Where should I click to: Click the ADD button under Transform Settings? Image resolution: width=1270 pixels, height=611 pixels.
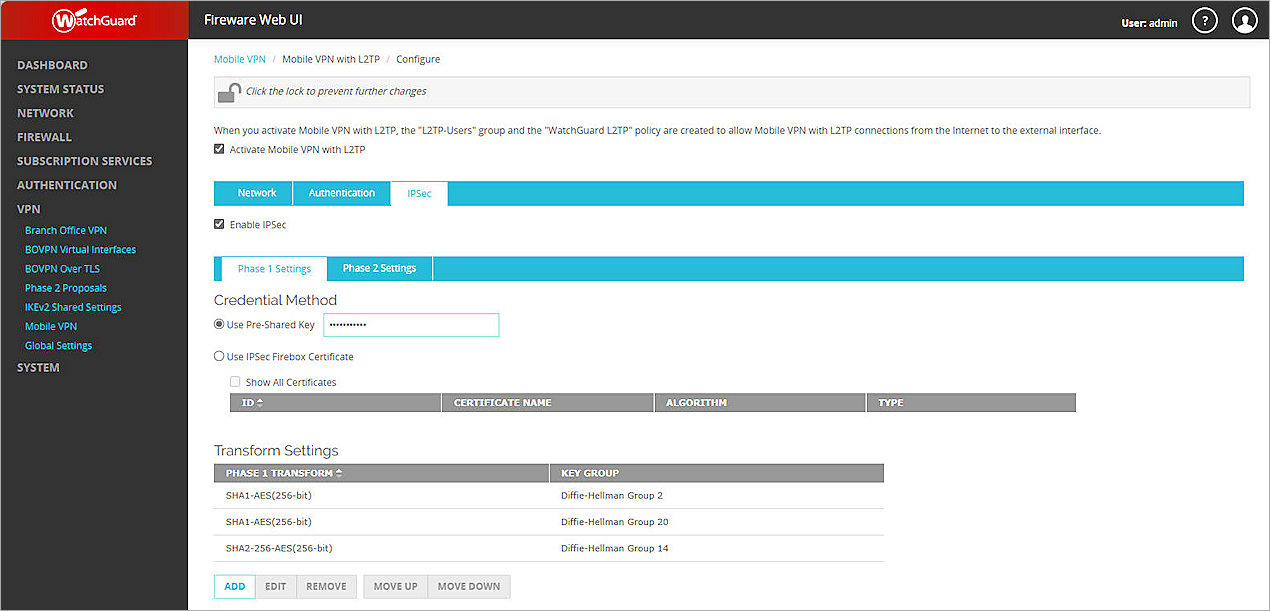tap(234, 586)
